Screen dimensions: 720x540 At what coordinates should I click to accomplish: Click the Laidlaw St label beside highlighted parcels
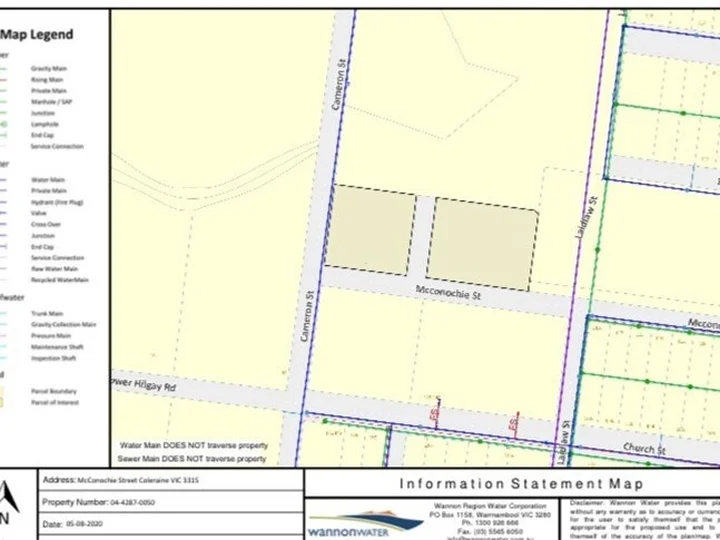(587, 217)
